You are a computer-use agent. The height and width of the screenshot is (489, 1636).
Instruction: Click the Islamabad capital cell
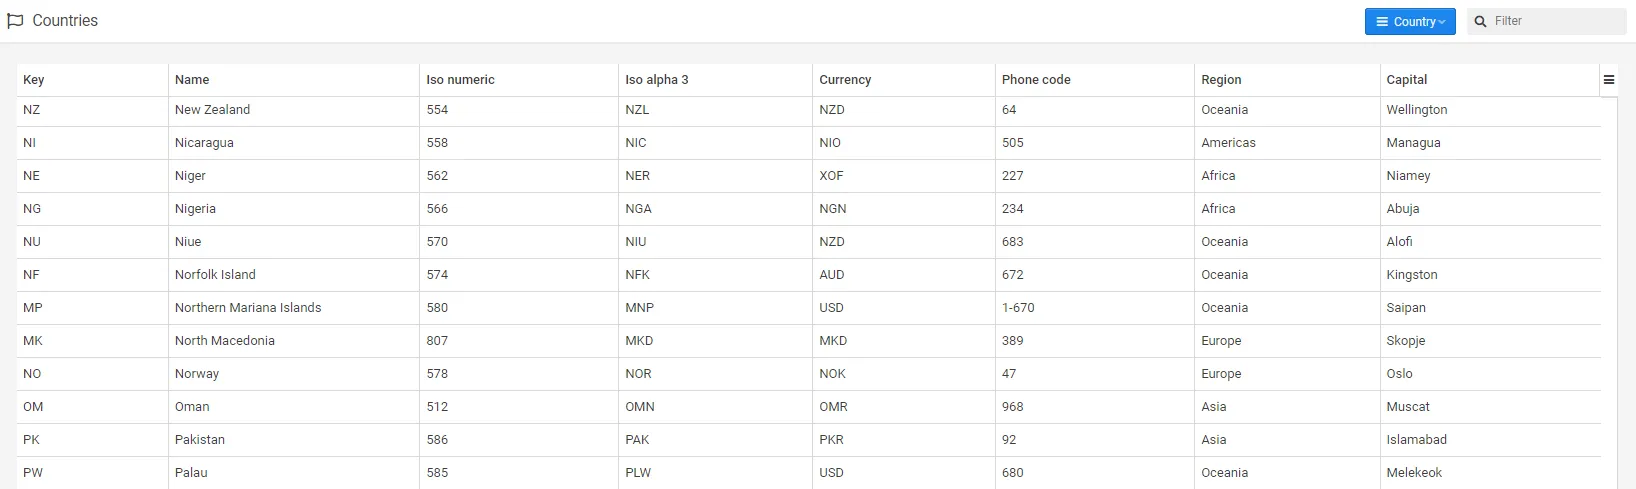coord(1416,440)
